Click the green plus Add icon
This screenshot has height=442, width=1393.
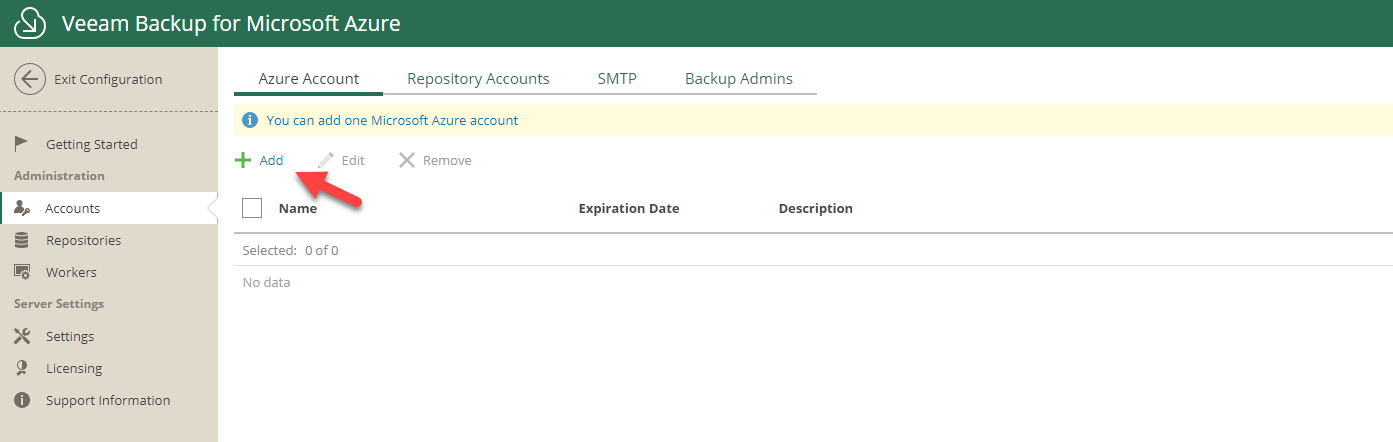click(x=243, y=160)
